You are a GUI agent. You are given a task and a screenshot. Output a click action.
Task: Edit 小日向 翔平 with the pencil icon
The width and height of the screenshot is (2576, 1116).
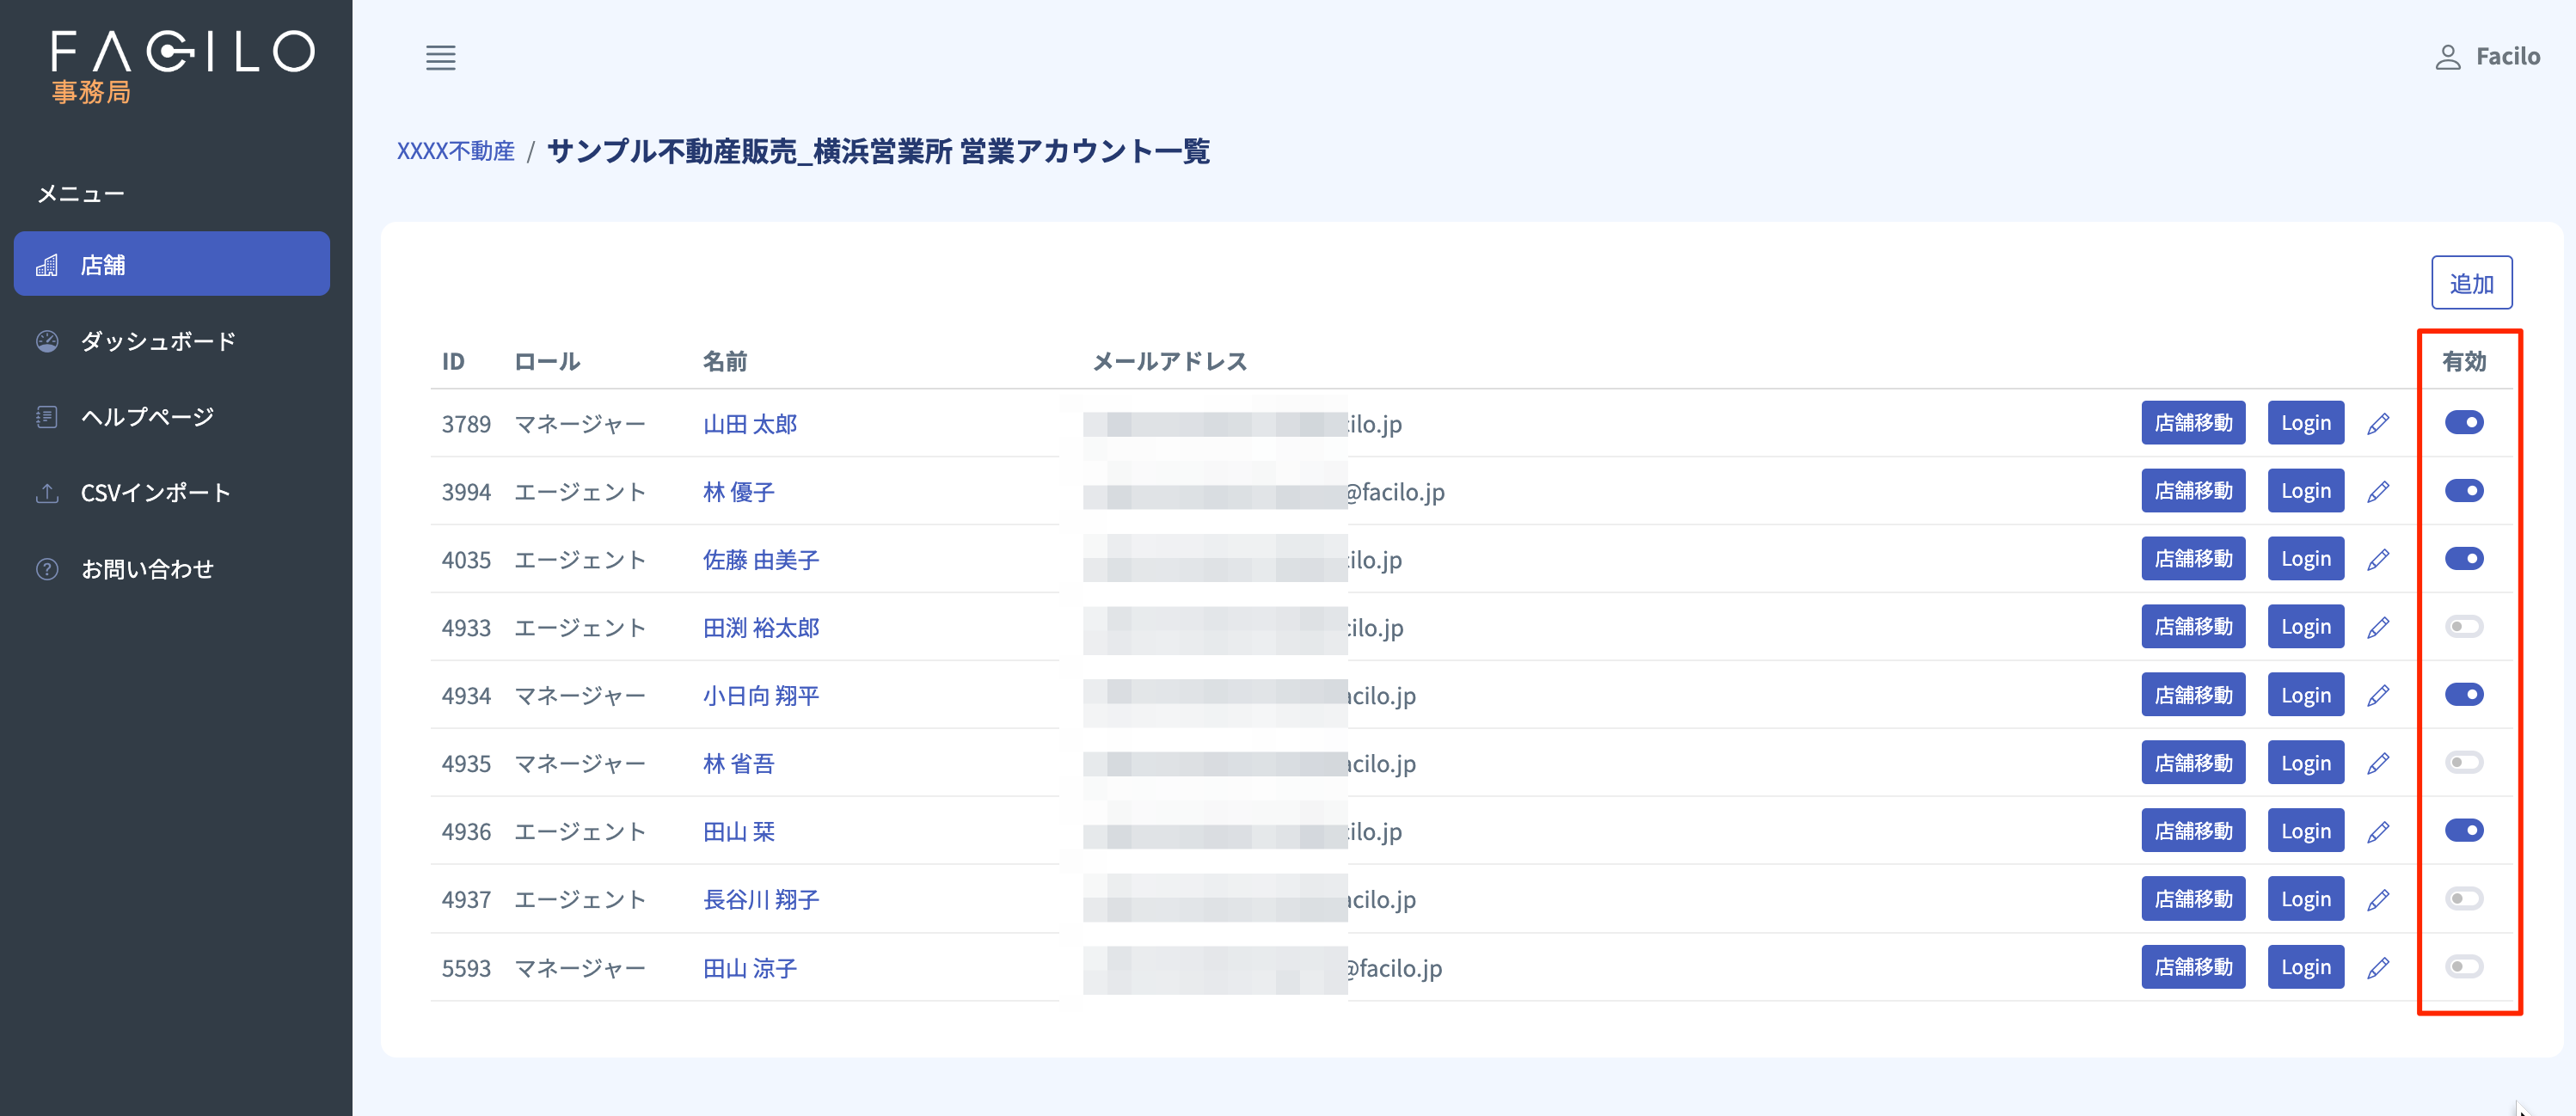click(2379, 695)
